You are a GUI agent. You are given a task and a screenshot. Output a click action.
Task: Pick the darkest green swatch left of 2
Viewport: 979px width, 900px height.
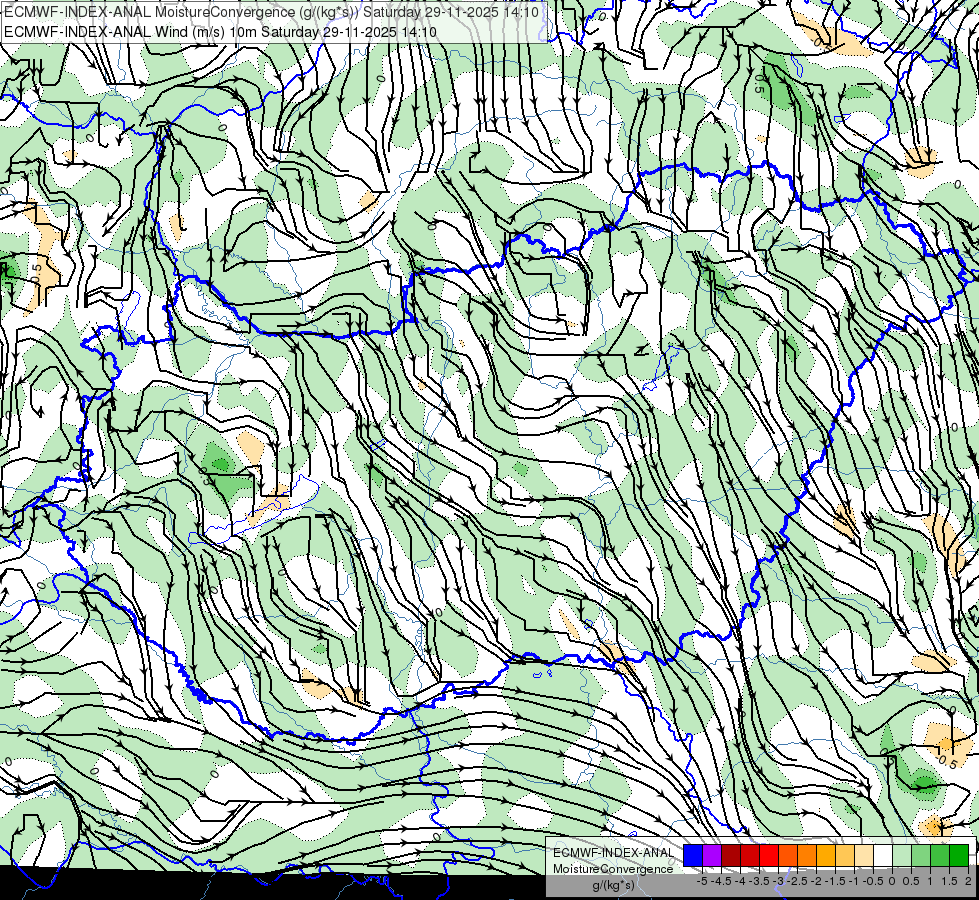tap(959, 856)
